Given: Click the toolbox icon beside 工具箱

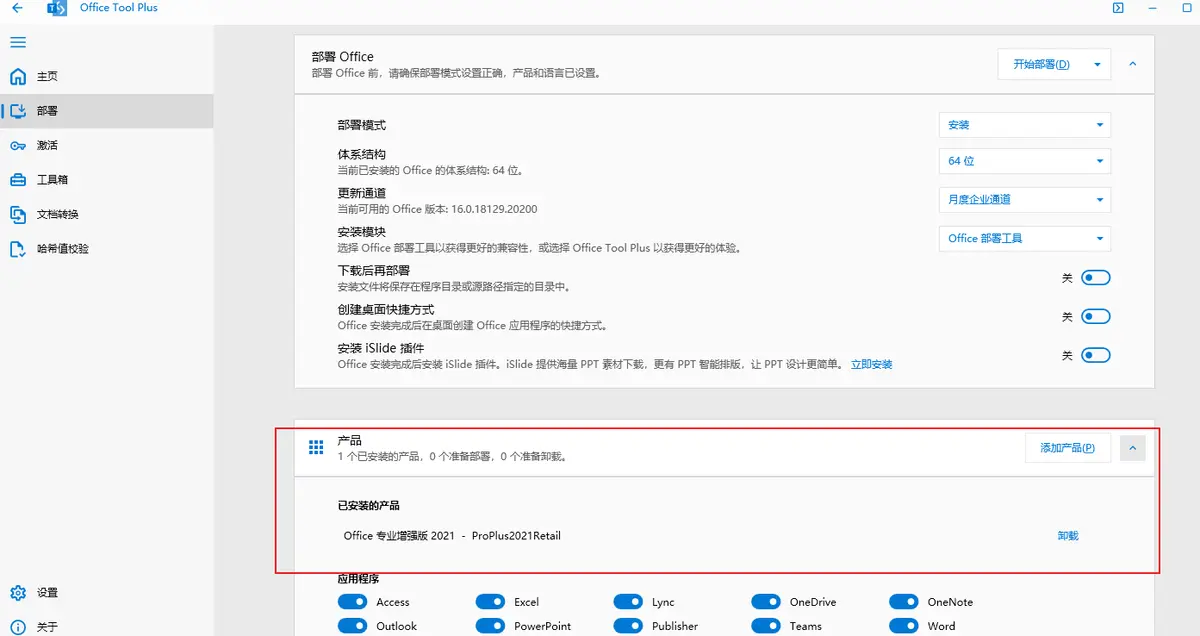Looking at the screenshot, I should click(18, 180).
